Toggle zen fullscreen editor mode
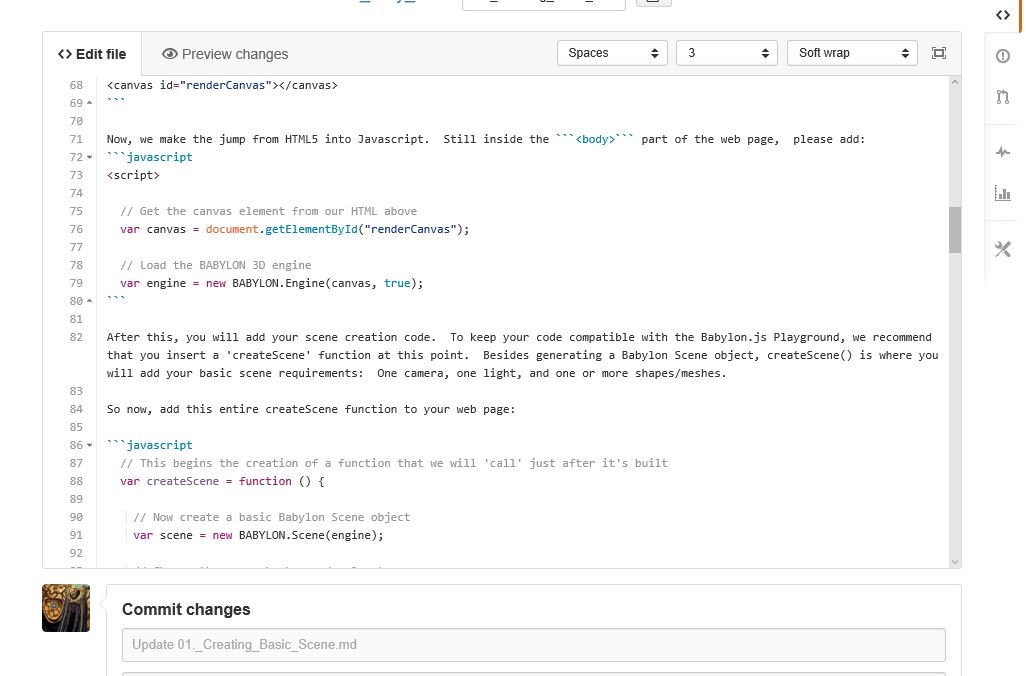Viewport: 1026px width, 676px height. pyautogui.click(x=938, y=53)
